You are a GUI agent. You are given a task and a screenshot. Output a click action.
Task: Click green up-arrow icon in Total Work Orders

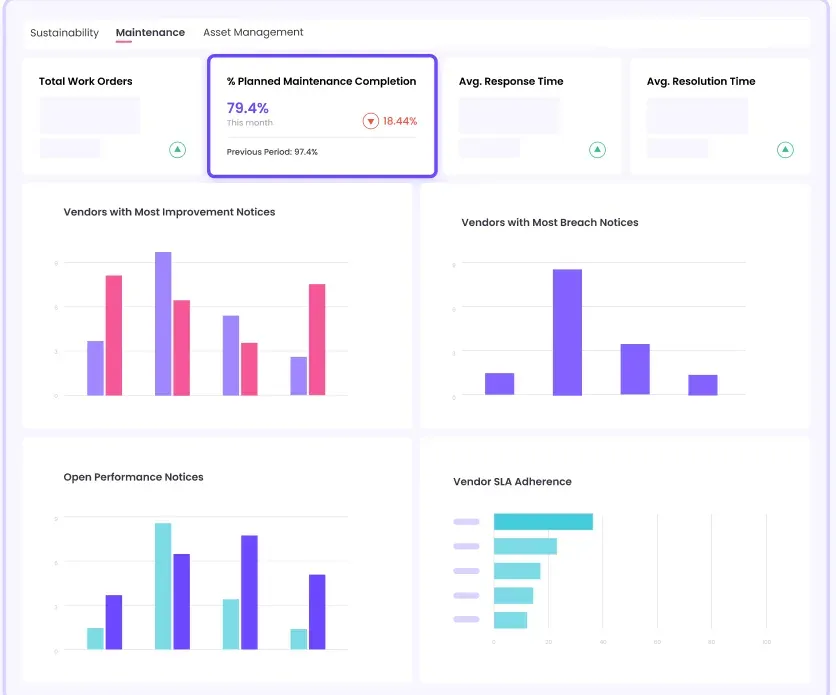tap(177, 150)
